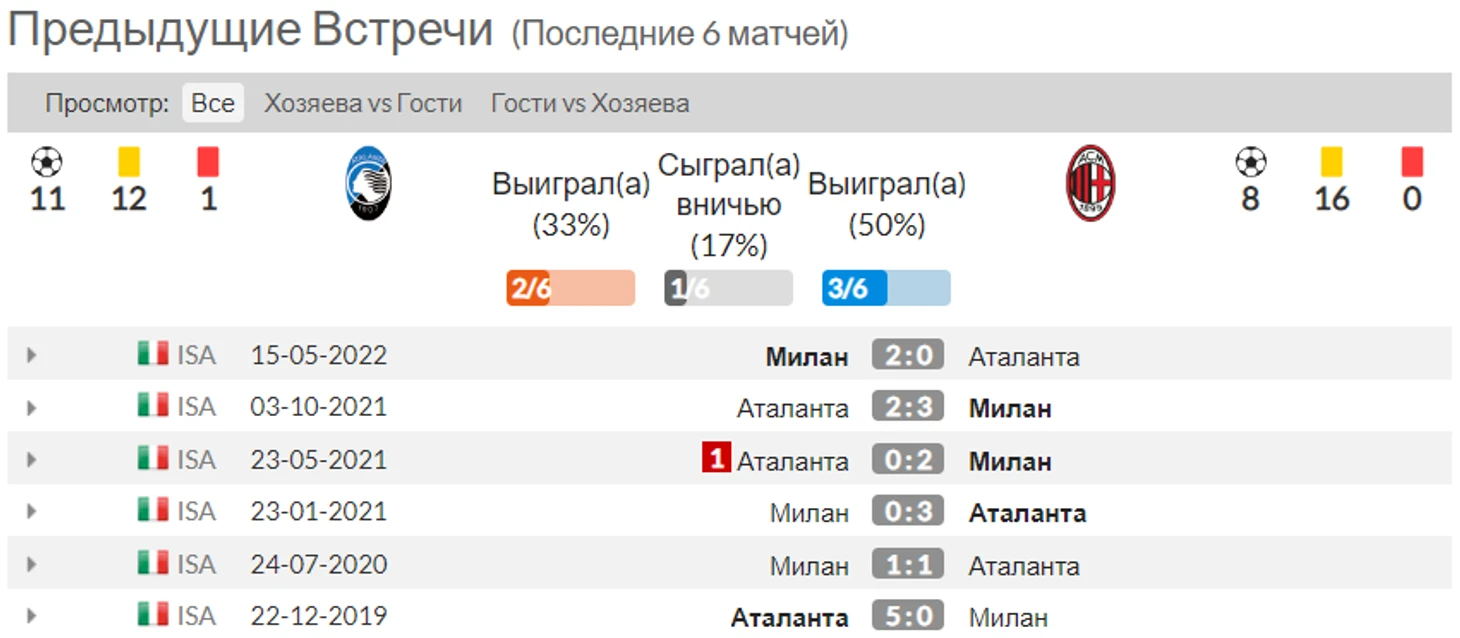The height and width of the screenshot is (638, 1460).
Task: Click Milan's goals soccer ball icon
Action: click(x=1250, y=162)
